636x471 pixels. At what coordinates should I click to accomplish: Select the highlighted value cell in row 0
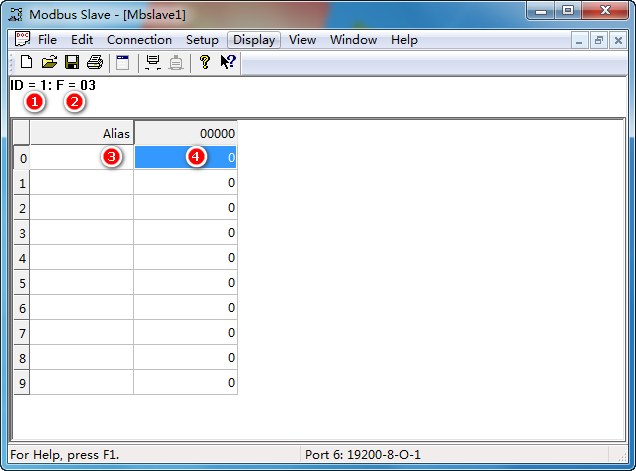[x=185, y=157]
